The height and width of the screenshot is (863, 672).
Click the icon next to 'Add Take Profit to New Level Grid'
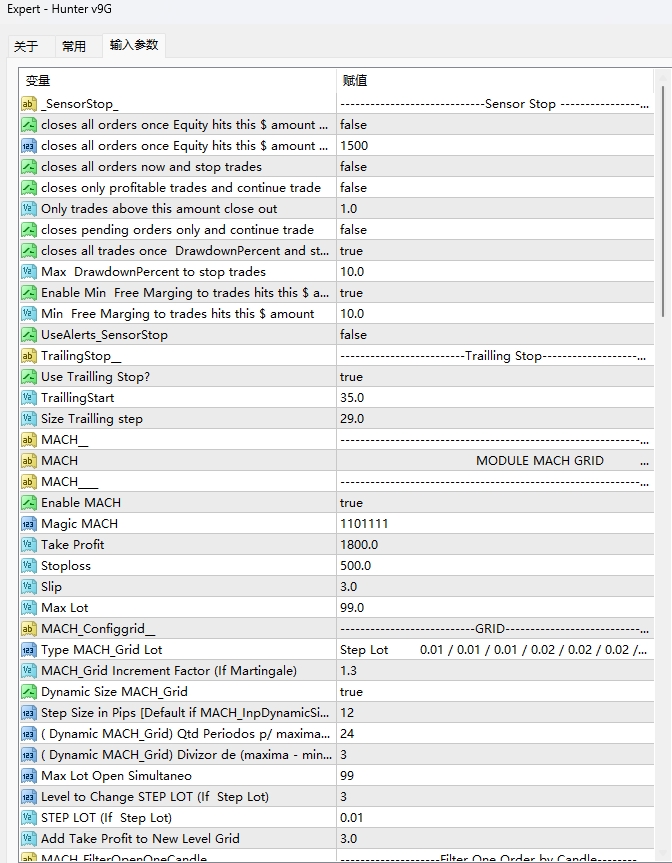pyautogui.click(x=29, y=839)
